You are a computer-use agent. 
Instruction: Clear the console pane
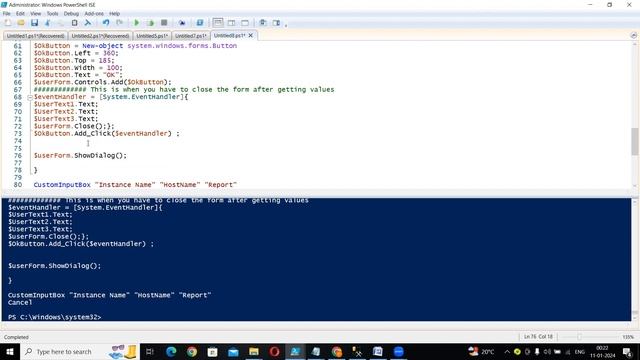tap(88, 23)
